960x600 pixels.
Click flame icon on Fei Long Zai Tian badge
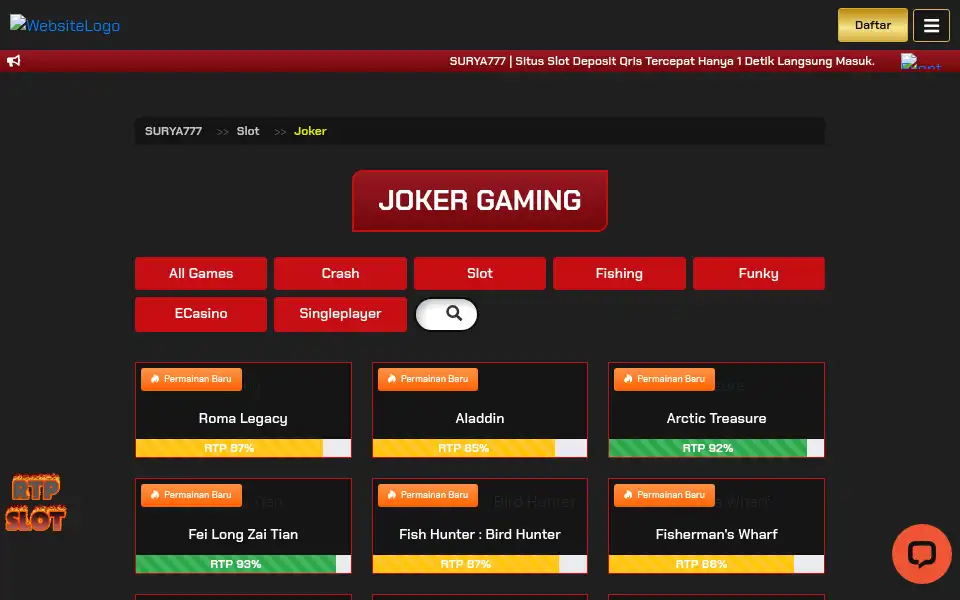point(155,495)
